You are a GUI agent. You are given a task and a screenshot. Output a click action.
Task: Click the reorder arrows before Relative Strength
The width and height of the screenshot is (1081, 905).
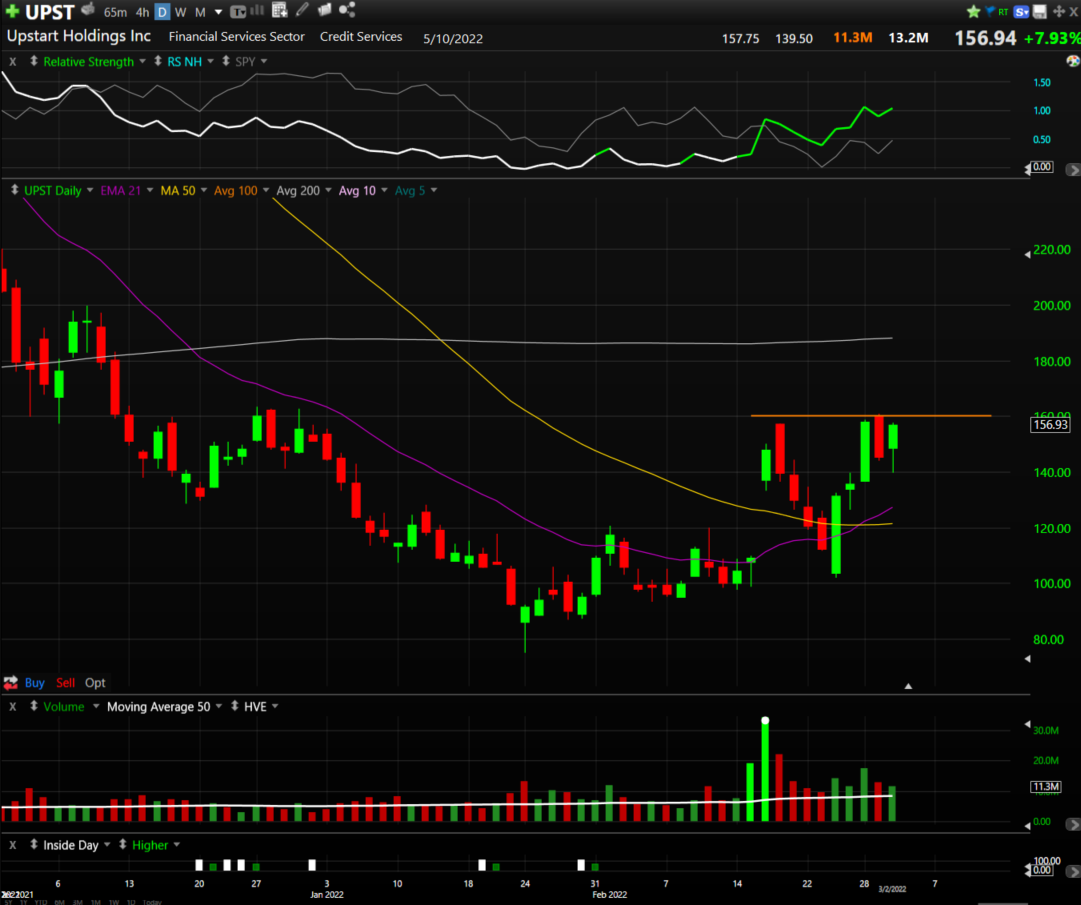point(34,61)
